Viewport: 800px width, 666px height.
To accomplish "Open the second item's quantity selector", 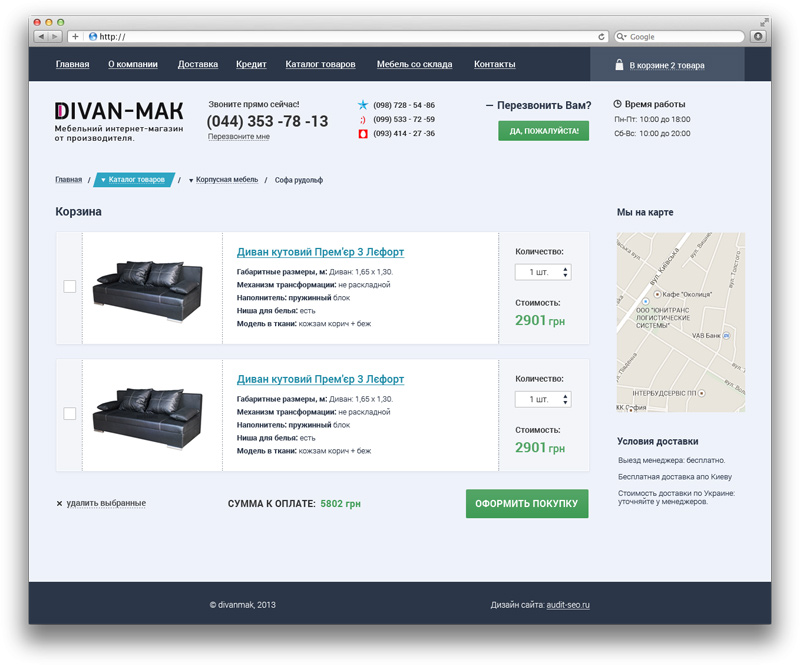I will click(543, 399).
